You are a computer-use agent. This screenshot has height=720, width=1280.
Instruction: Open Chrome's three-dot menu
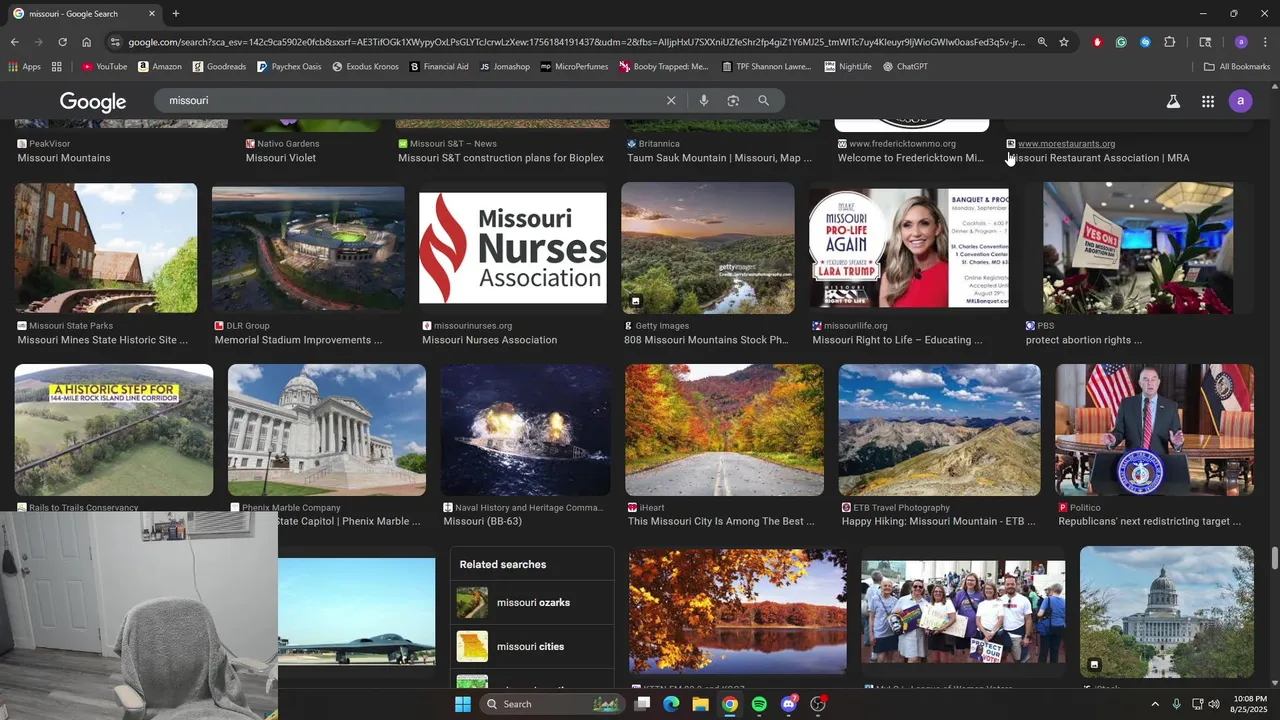coord(1265,42)
